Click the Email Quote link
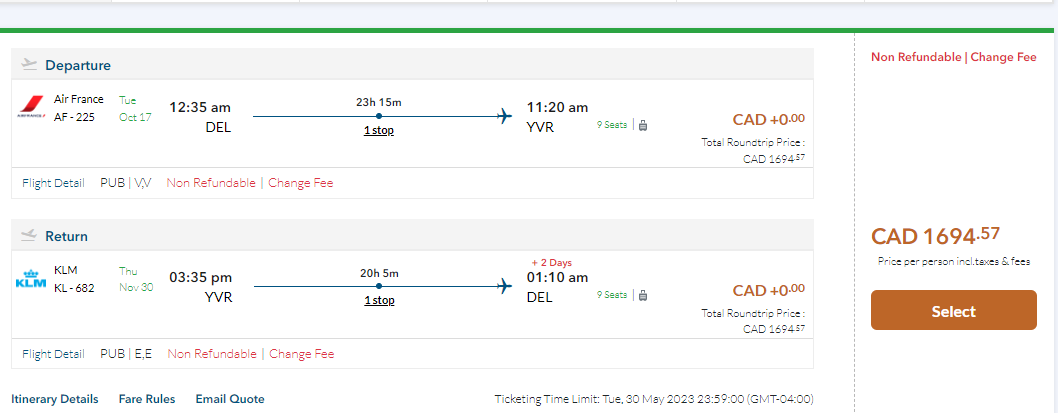The width and height of the screenshot is (1058, 413). pyautogui.click(x=230, y=399)
